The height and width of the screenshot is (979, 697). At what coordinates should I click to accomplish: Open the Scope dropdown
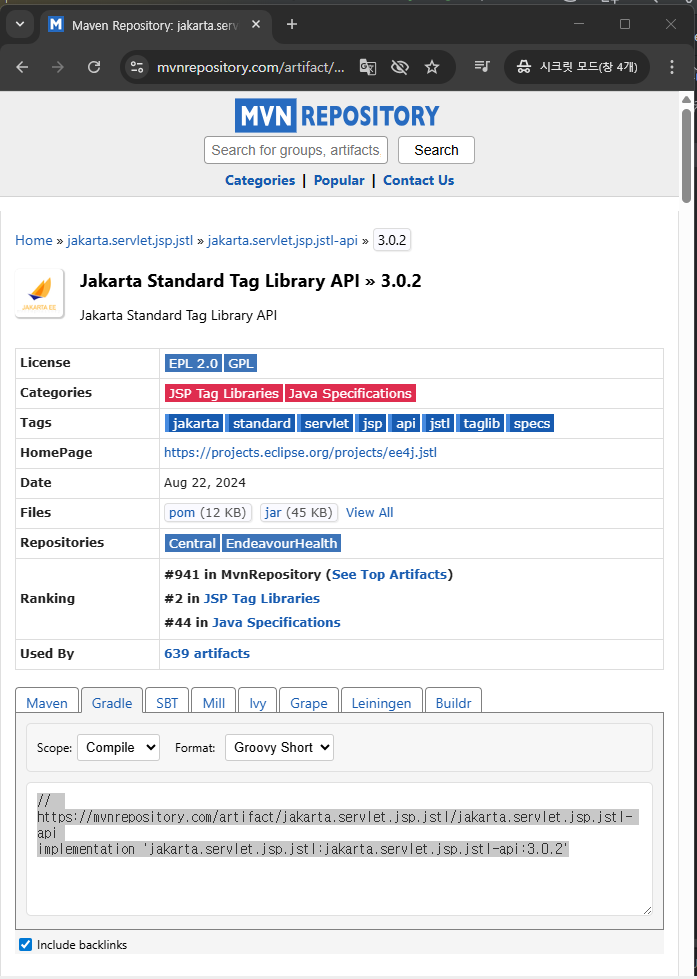point(118,747)
